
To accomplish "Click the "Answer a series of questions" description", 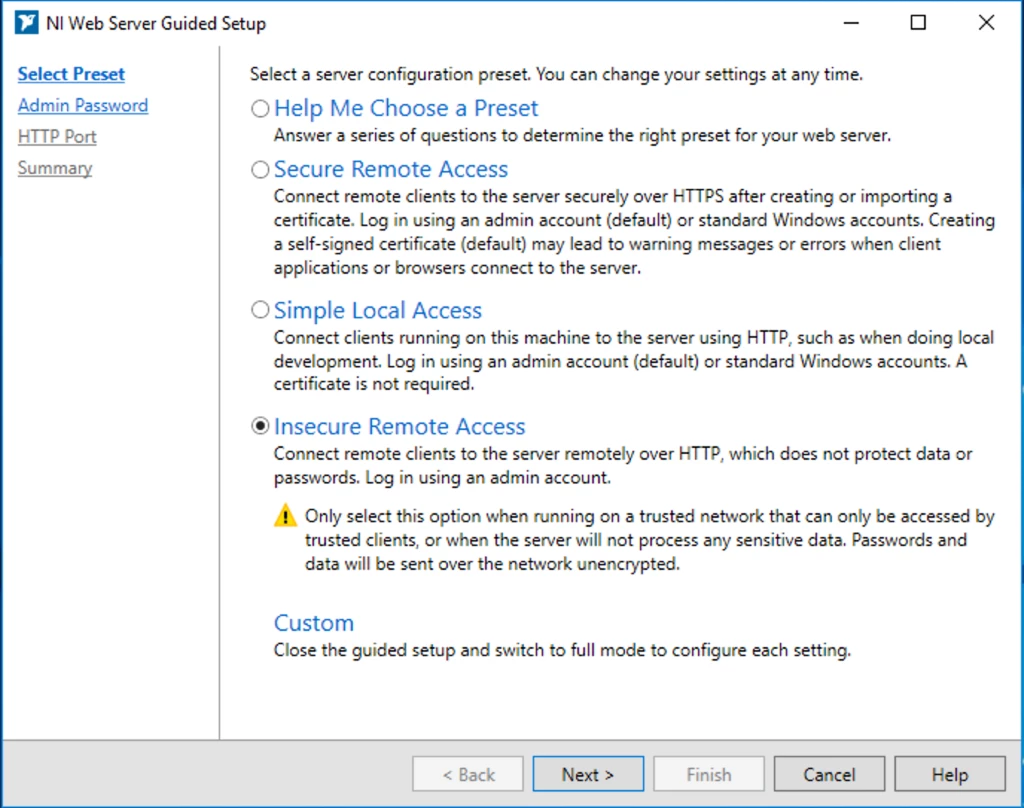I will pyautogui.click(x=582, y=135).
